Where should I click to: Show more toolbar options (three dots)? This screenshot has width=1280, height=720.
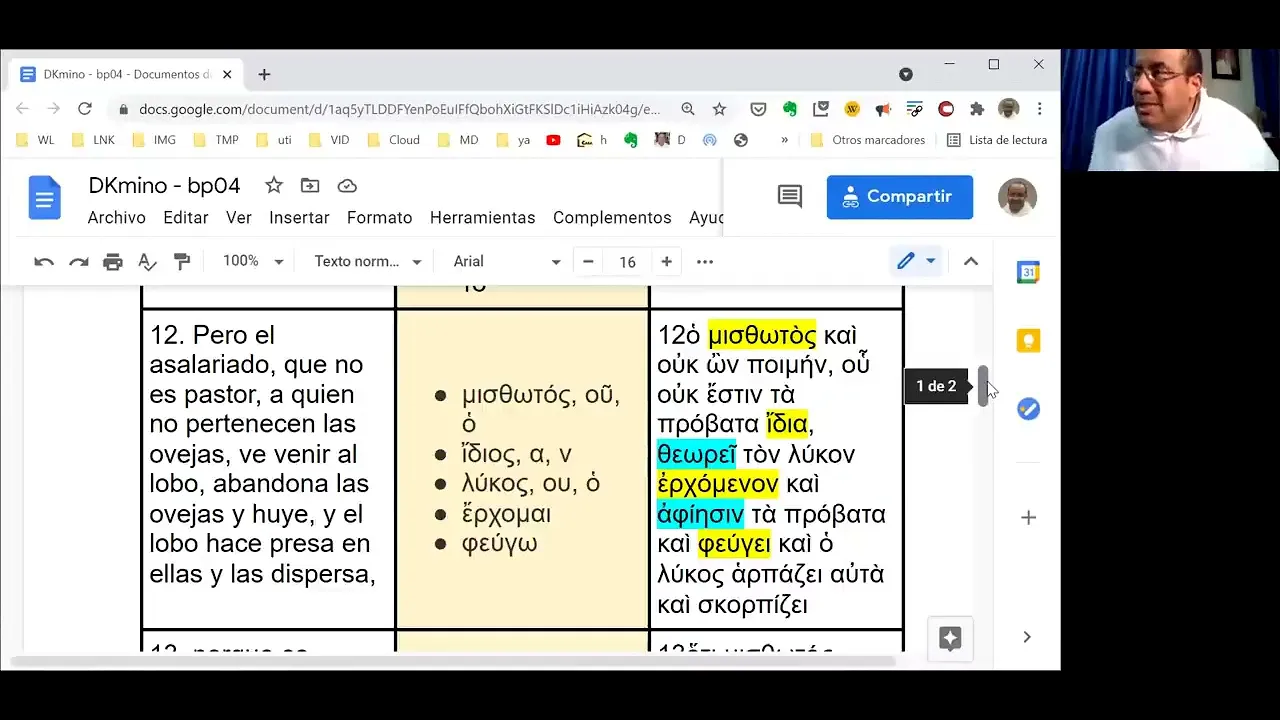705,262
